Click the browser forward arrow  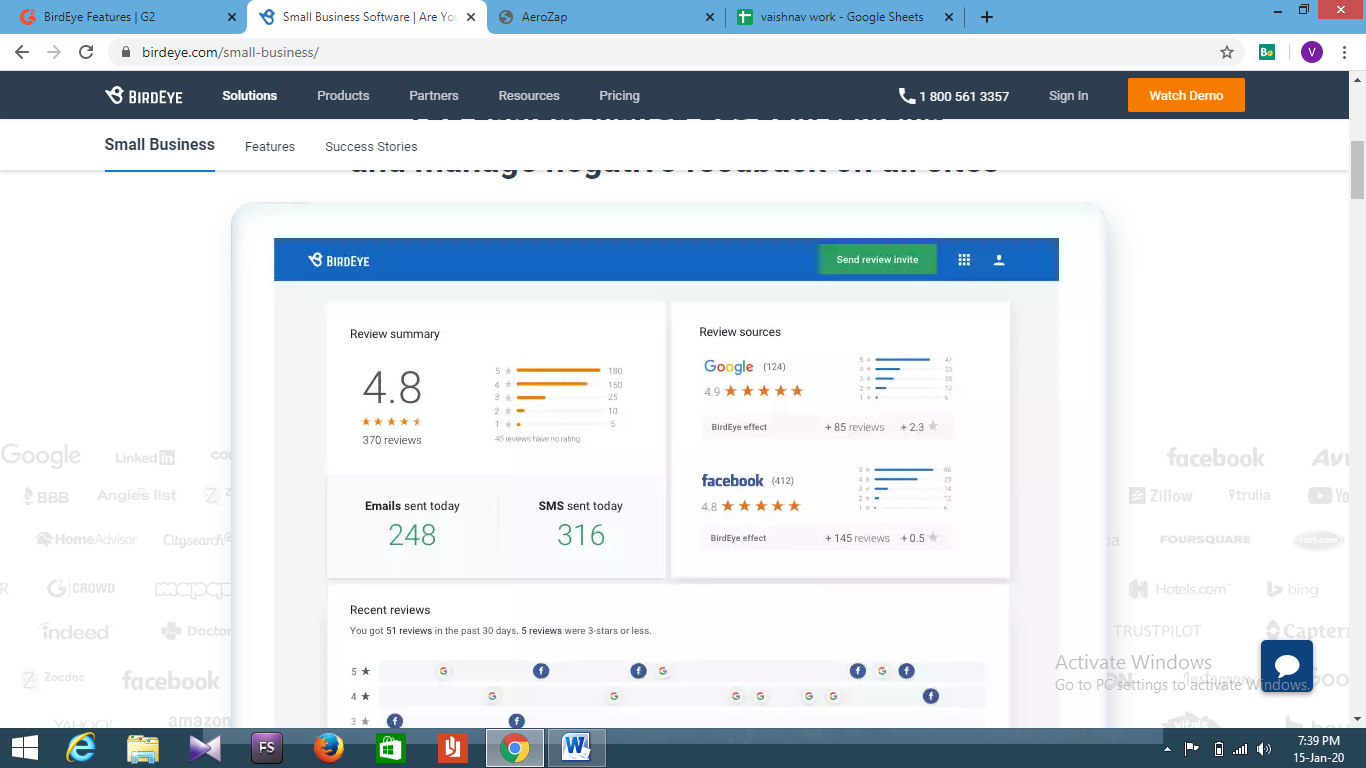click(54, 52)
